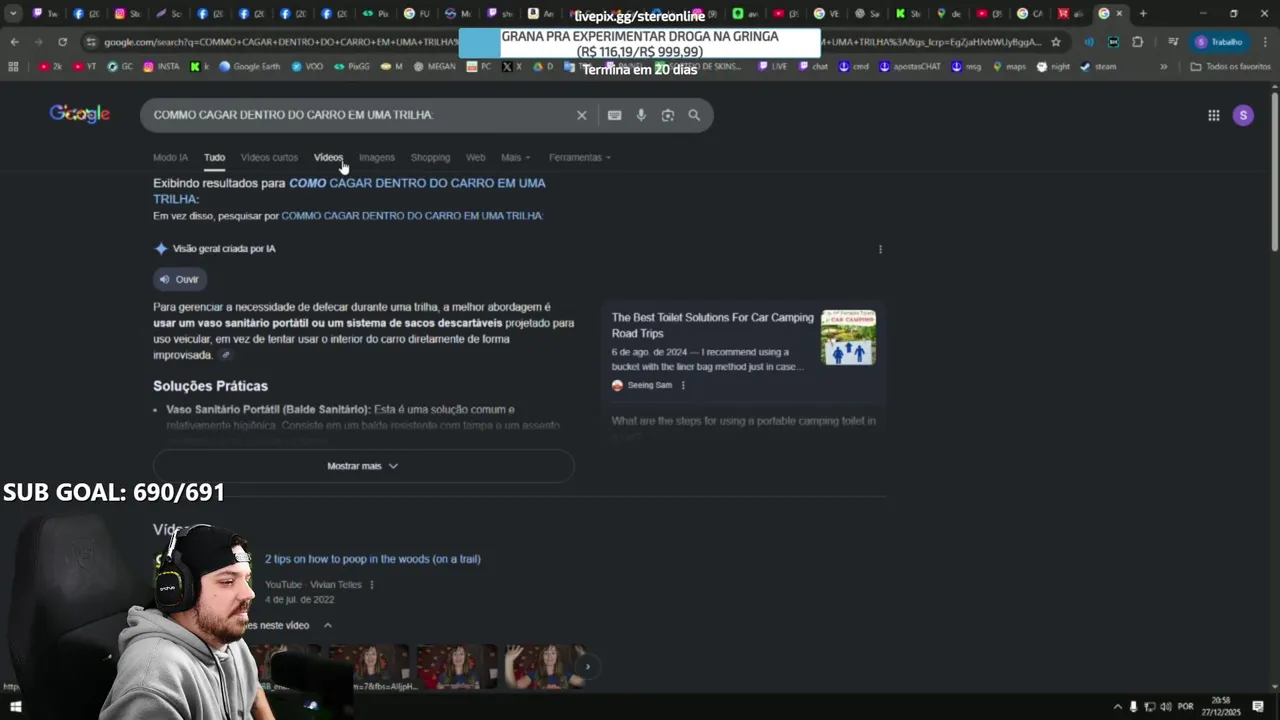
Task: Open the apostasCHAT bookmark
Action: (x=910, y=67)
